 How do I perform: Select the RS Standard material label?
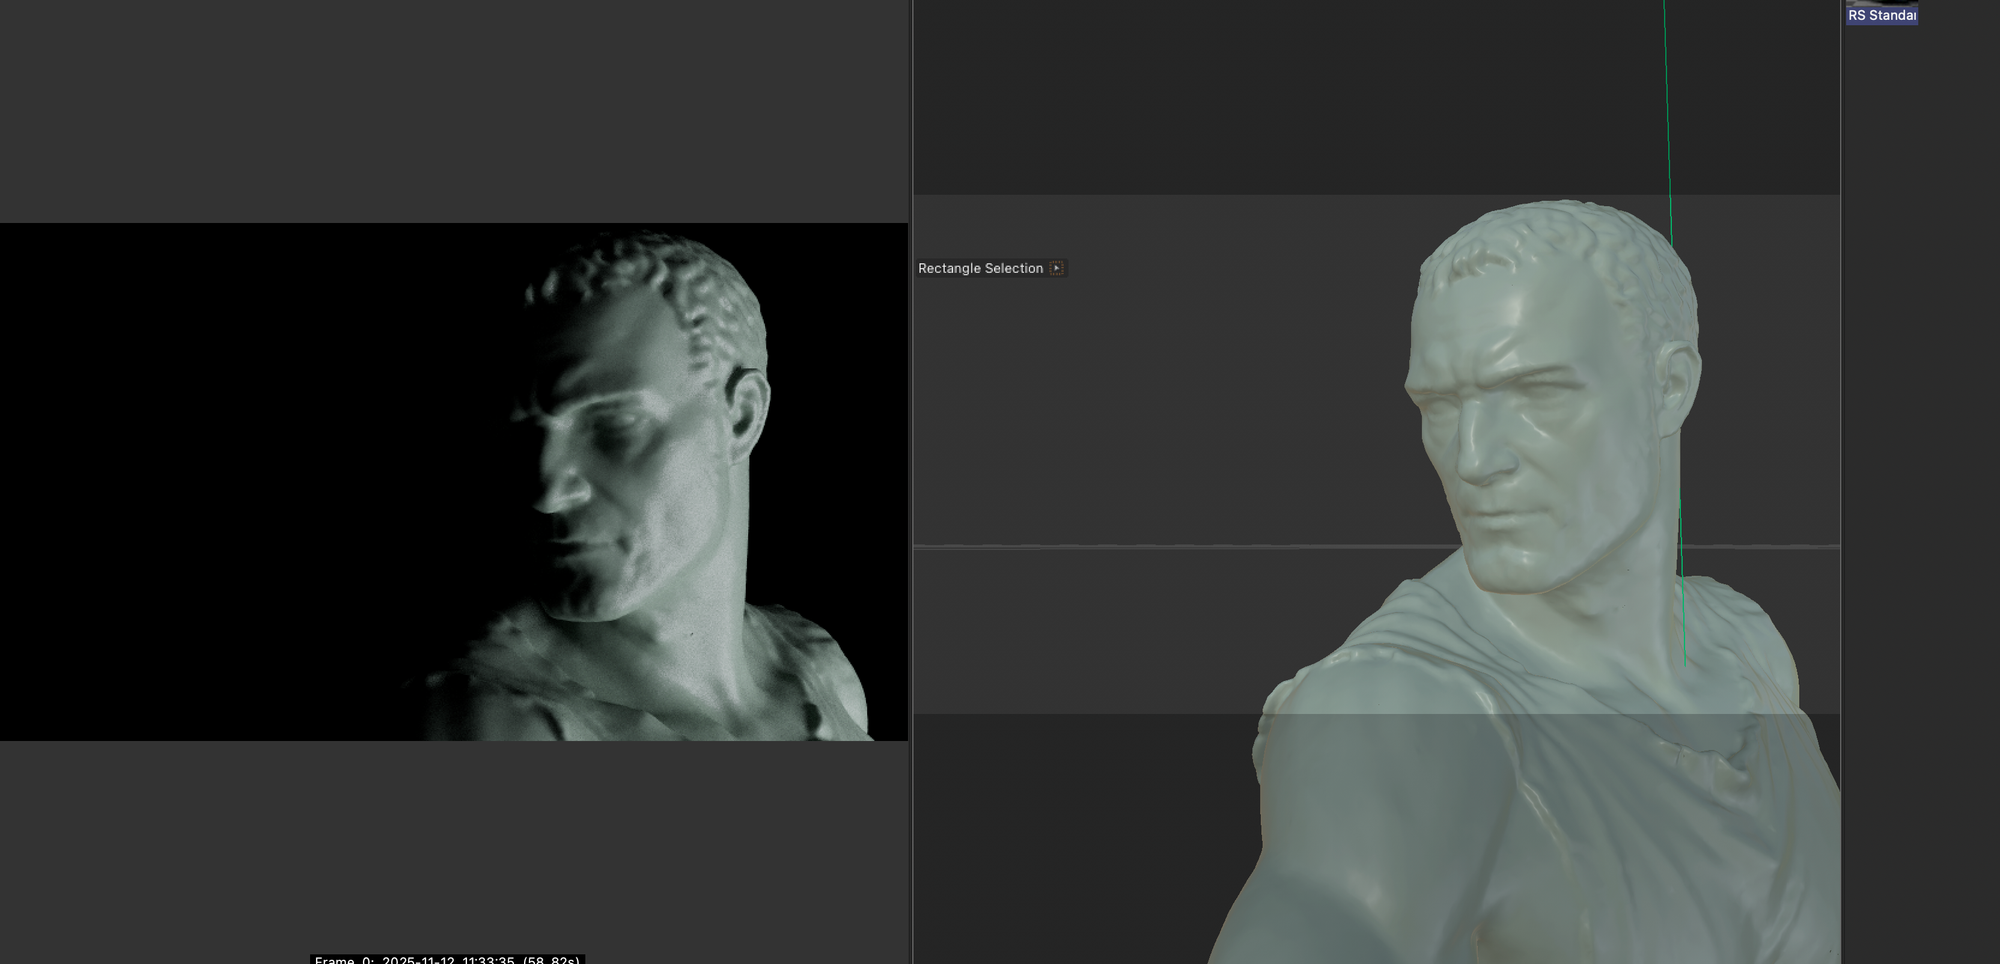[x=1881, y=15]
